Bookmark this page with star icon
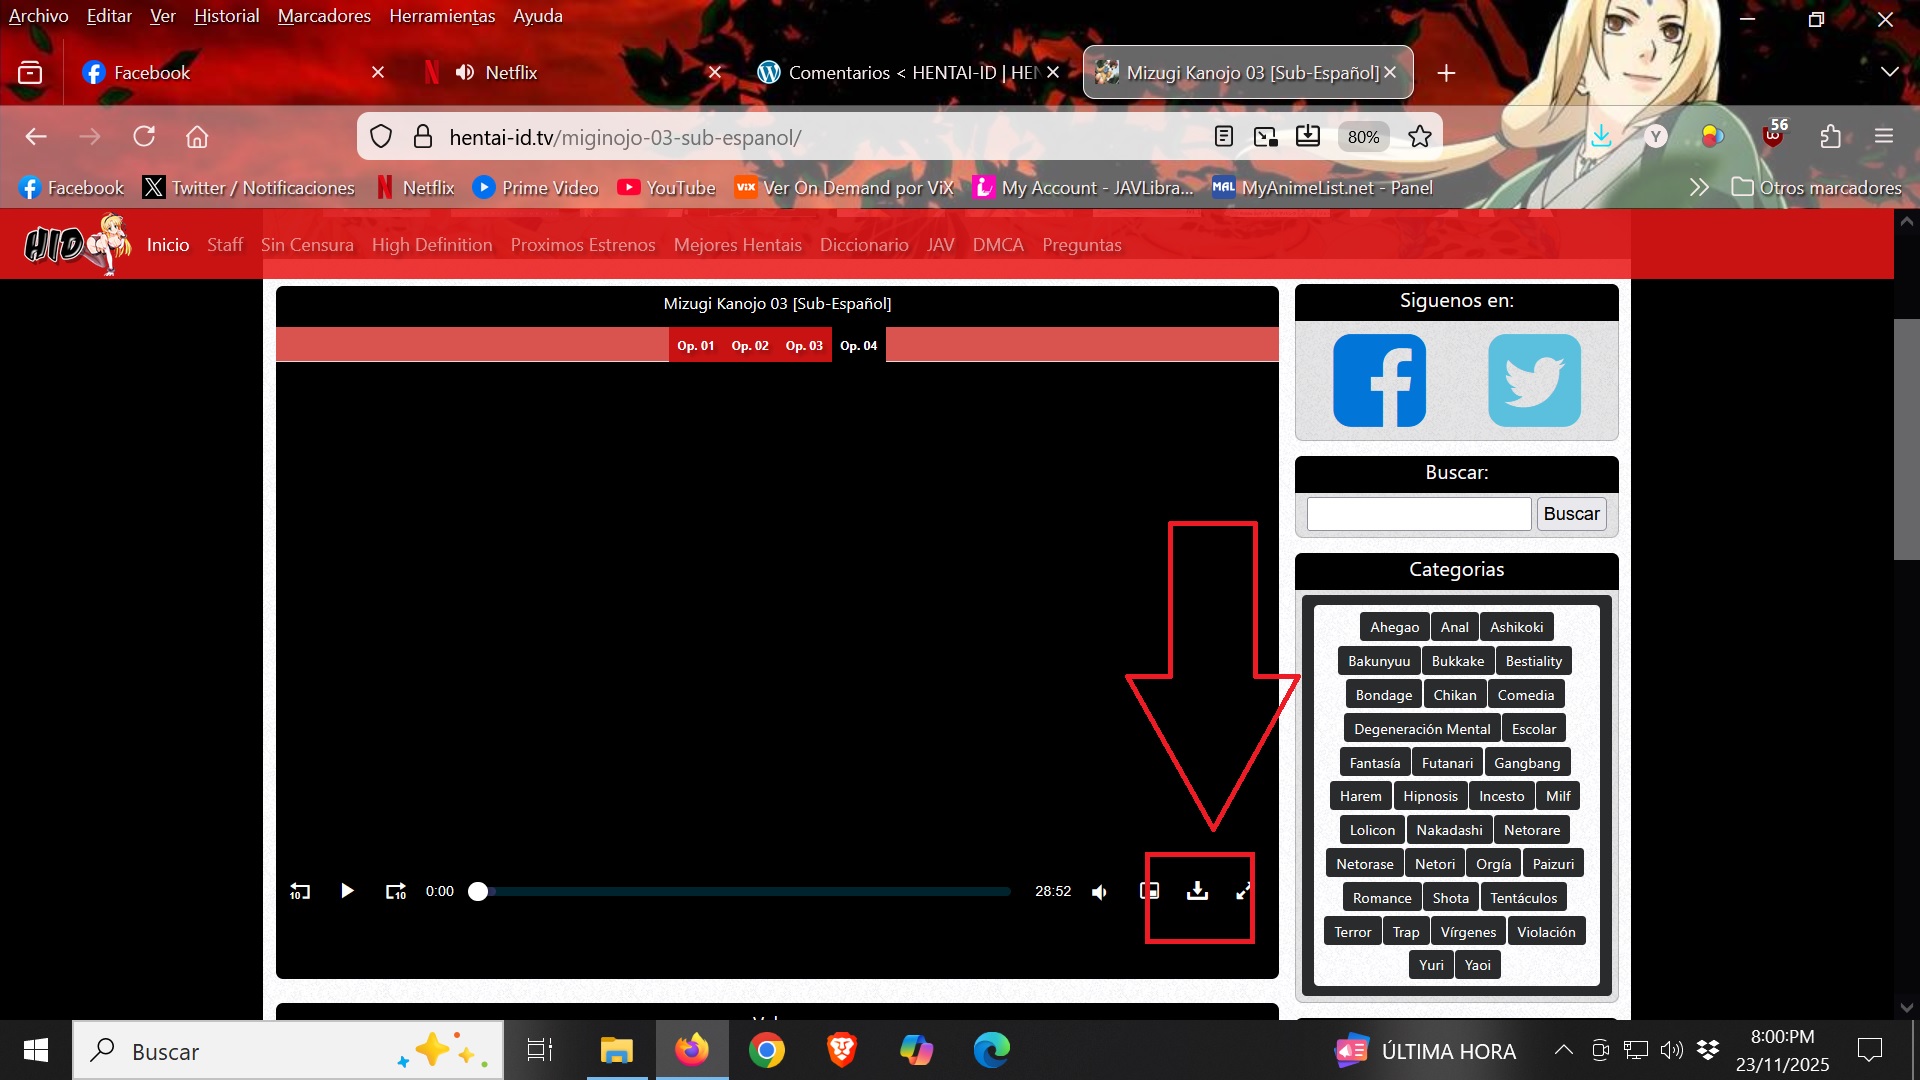This screenshot has width=1920, height=1080. [1419, 137]
